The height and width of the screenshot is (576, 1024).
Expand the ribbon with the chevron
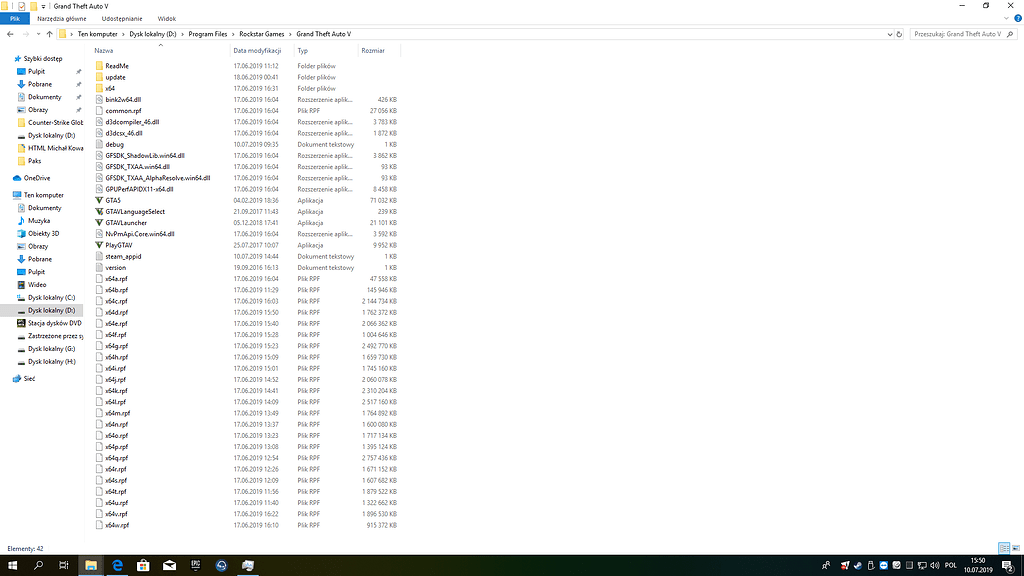(x=1006, y=19)
